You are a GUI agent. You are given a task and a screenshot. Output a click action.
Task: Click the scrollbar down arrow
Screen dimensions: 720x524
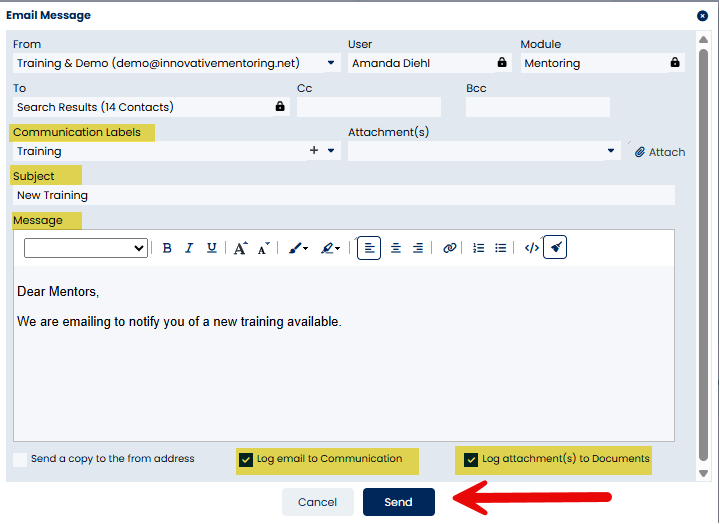point(703,473)
